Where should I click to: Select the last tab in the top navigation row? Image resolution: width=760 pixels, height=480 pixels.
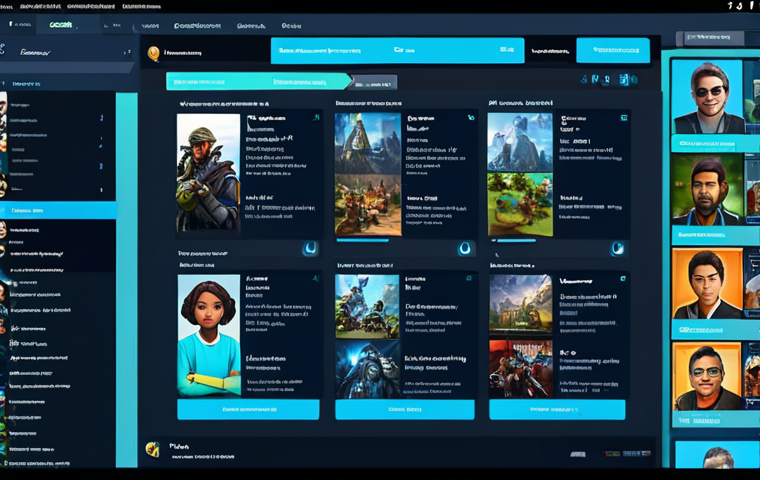pyautogui.click(x=291, y=26)
